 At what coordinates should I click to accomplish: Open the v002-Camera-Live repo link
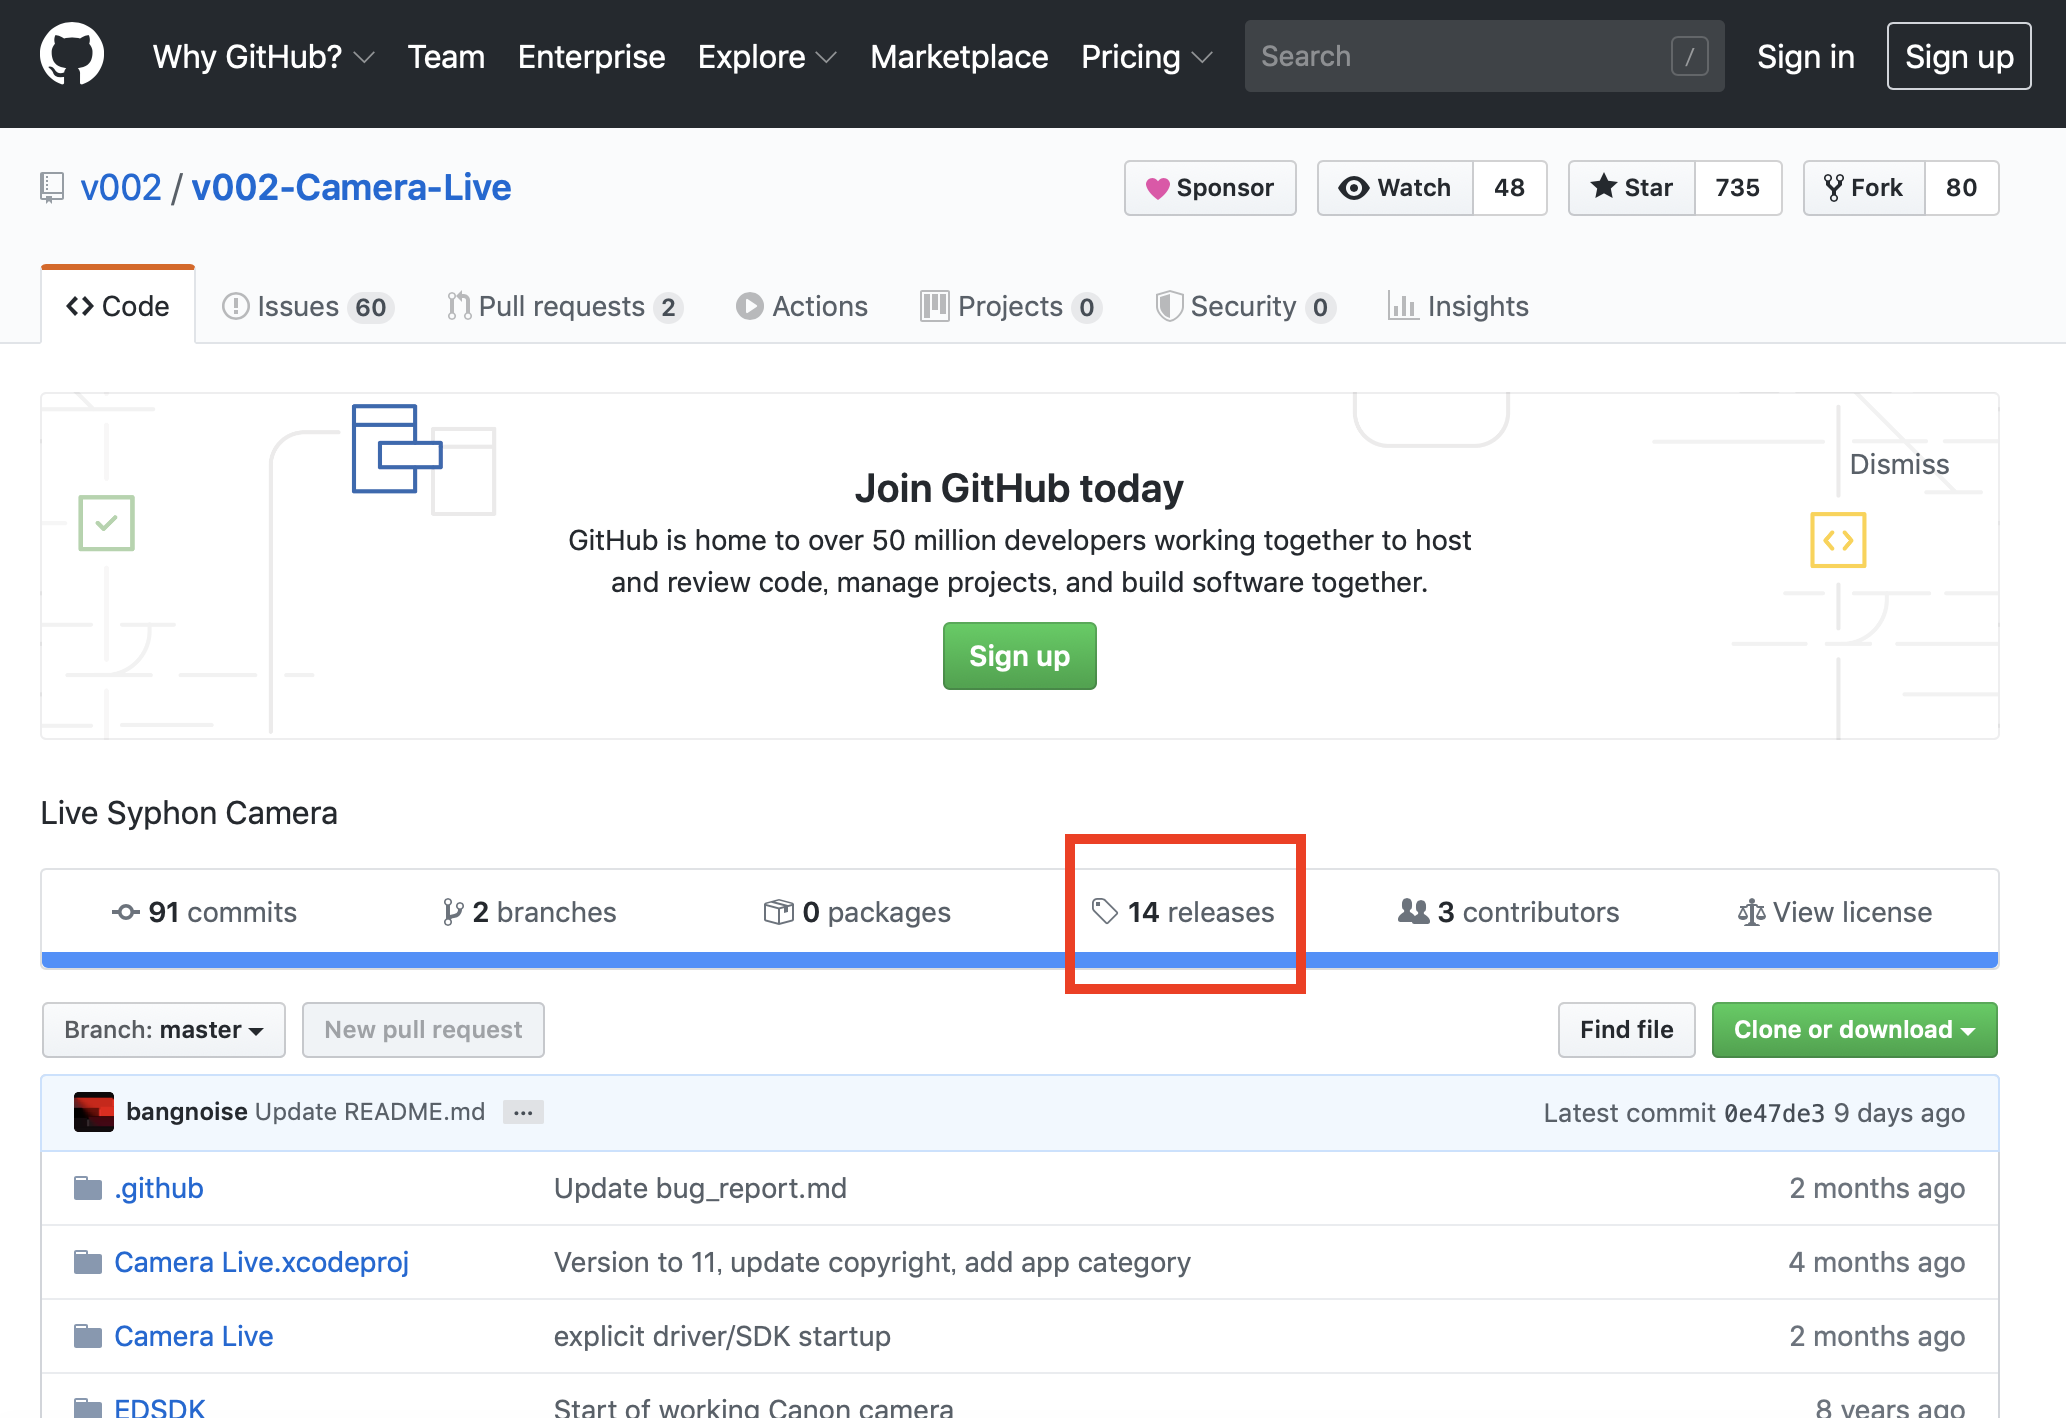351,188
